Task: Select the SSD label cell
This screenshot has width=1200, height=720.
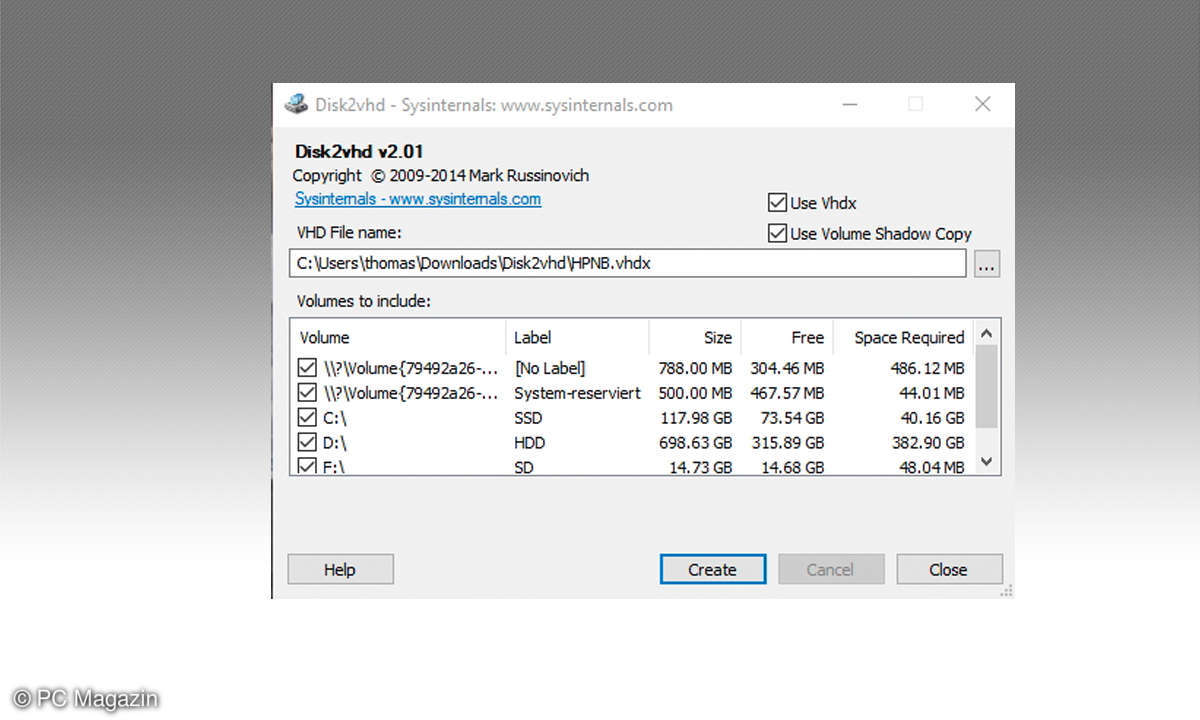Action: coord(530,418)
